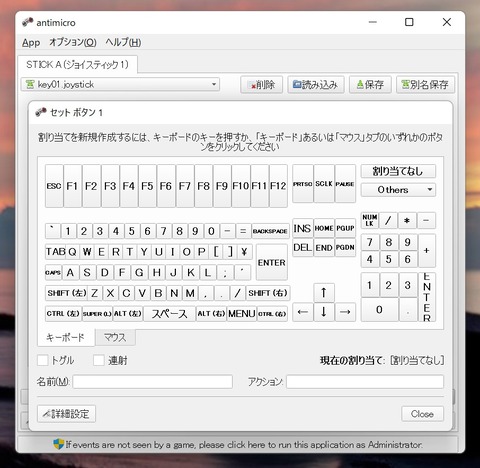Screen dimensions: 480x468
Task: Assign the CTRL (左) key
Action: pyautogui.click(x=63, y=314)
